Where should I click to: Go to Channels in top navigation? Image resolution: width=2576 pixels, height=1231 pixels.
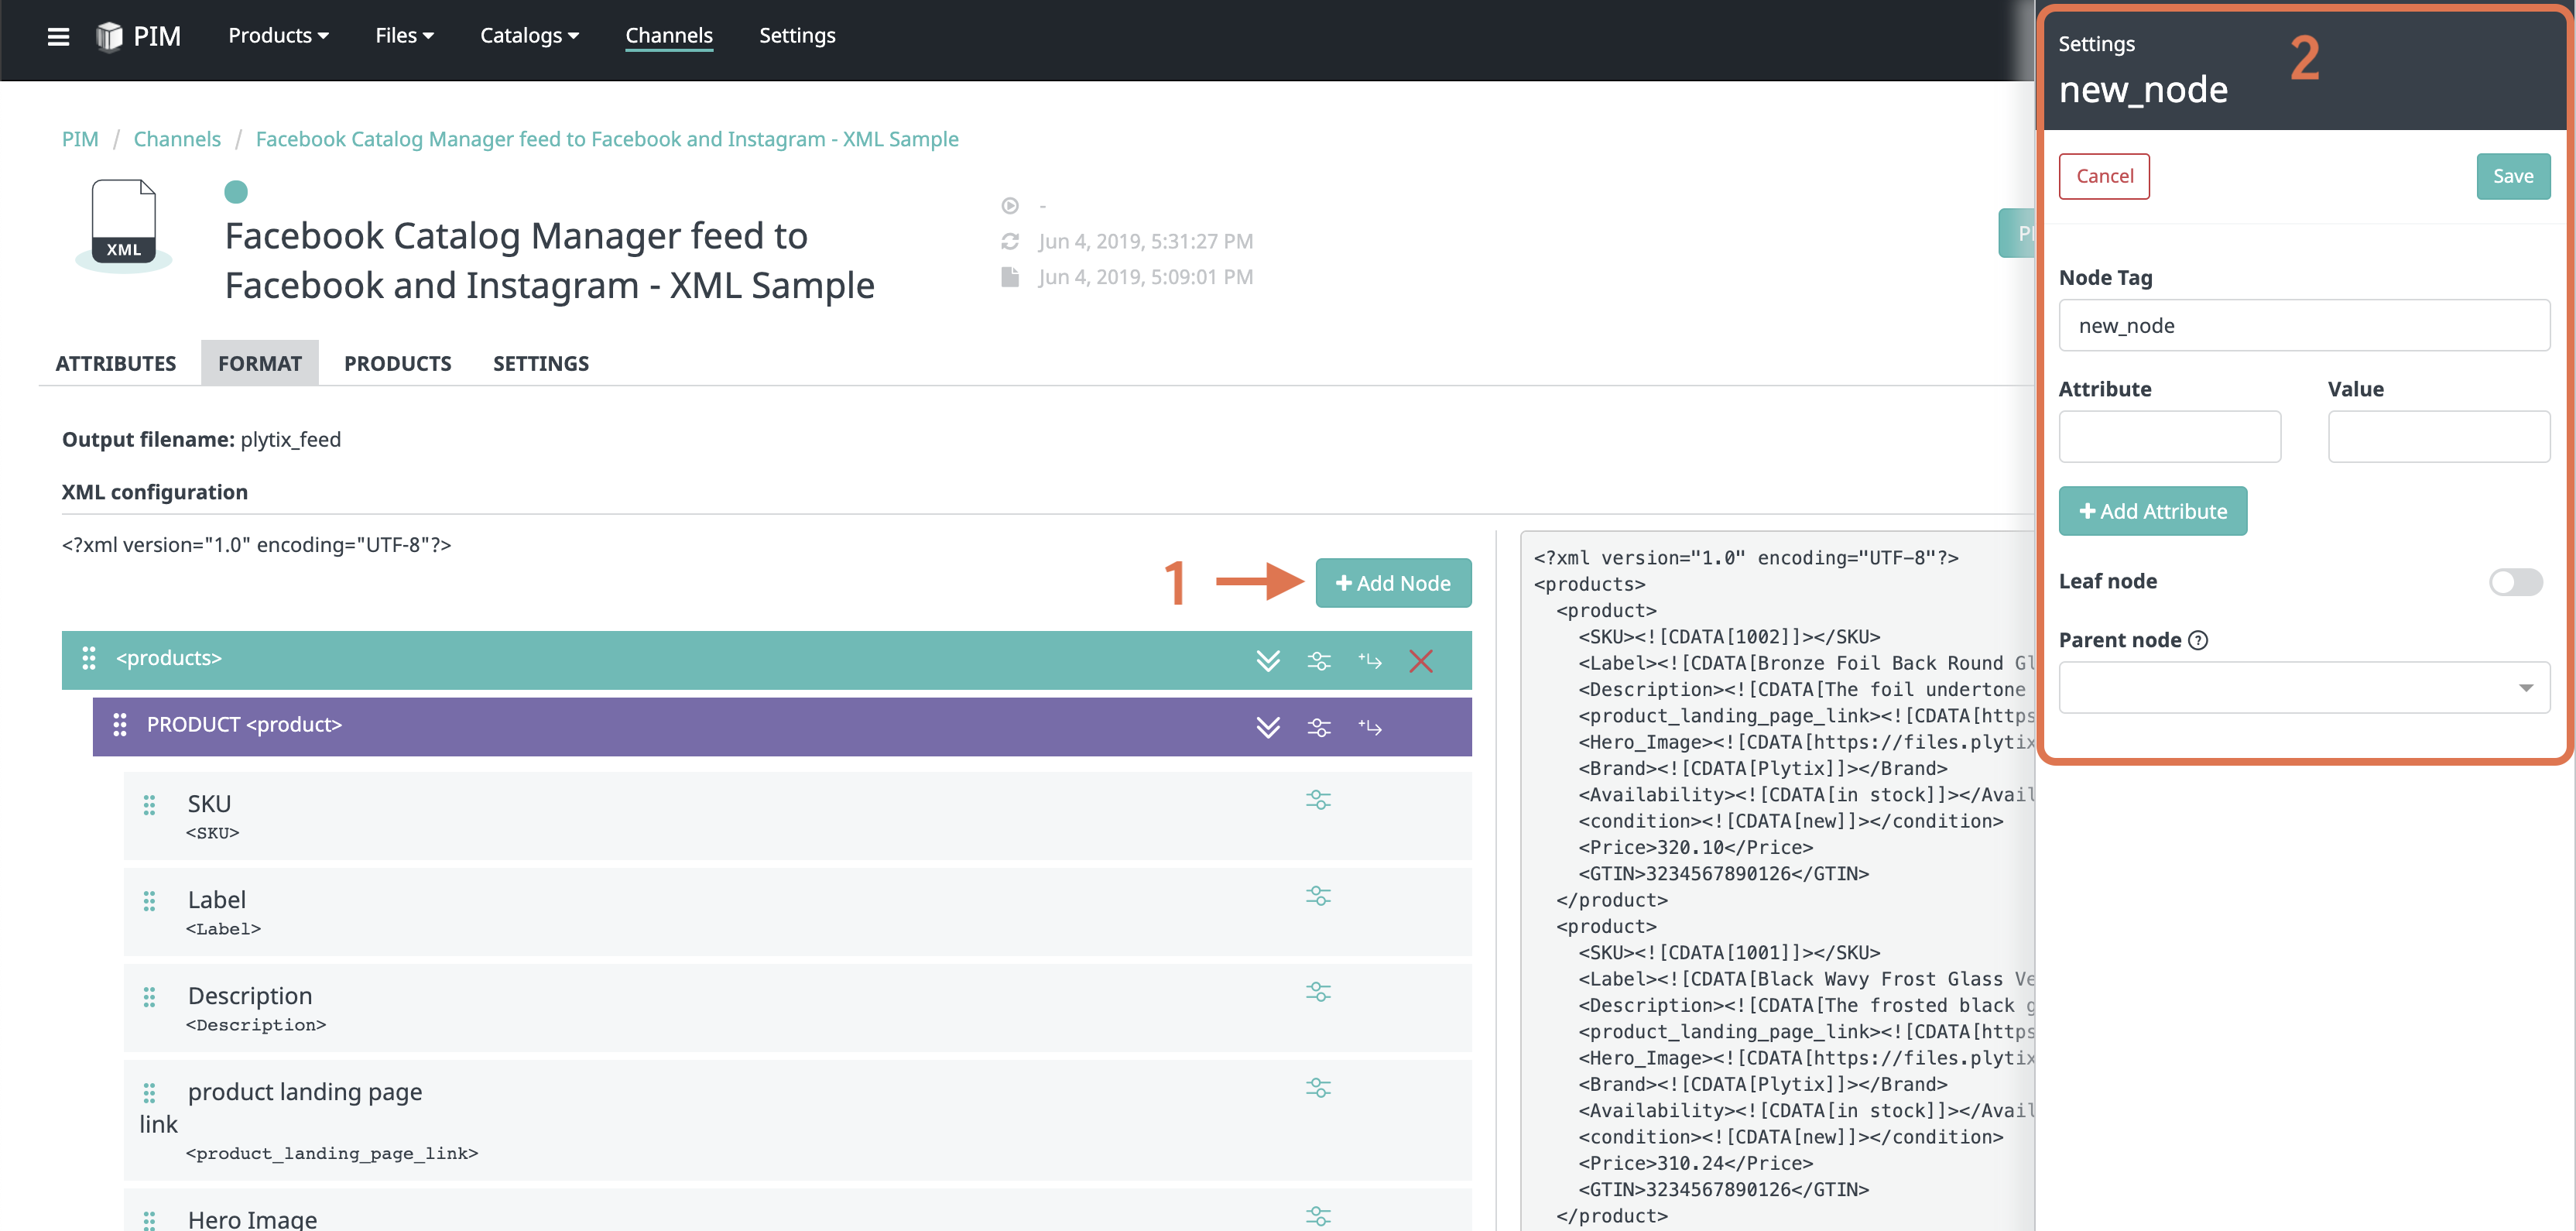[669, 36]
